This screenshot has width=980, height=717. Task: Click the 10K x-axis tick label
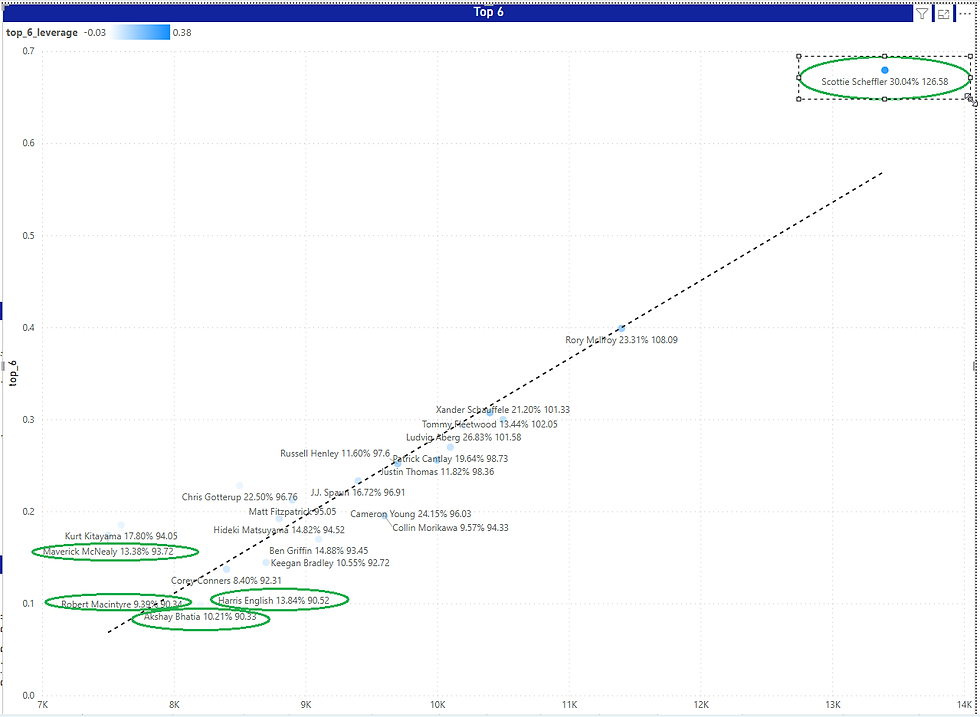[x=438, y=705]
